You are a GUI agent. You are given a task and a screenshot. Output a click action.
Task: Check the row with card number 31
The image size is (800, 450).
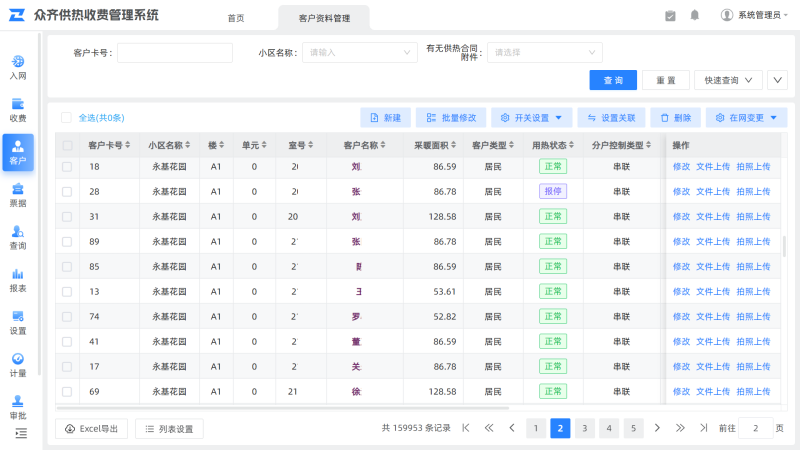(67, 217)
